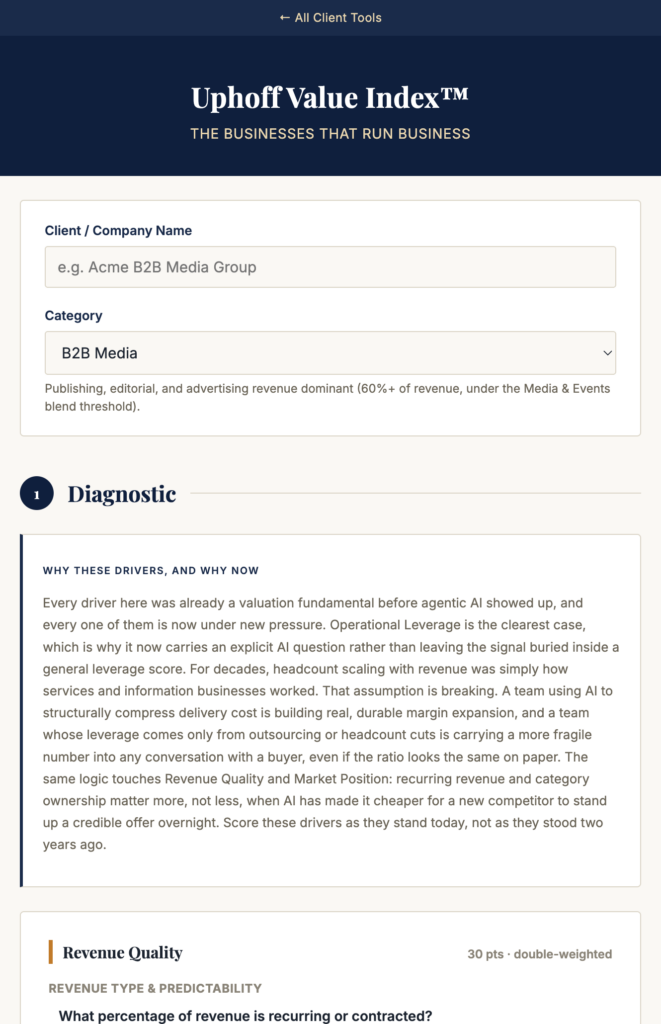Click the Category field label
Screen dimensions: 661x1024
coord(74,315)
